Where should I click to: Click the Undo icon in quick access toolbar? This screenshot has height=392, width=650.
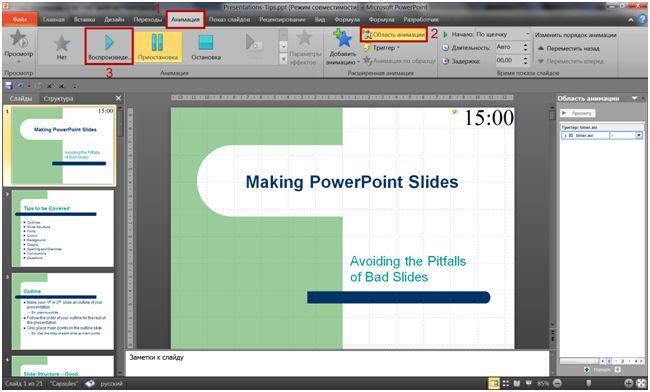click(x=20, y=86)
